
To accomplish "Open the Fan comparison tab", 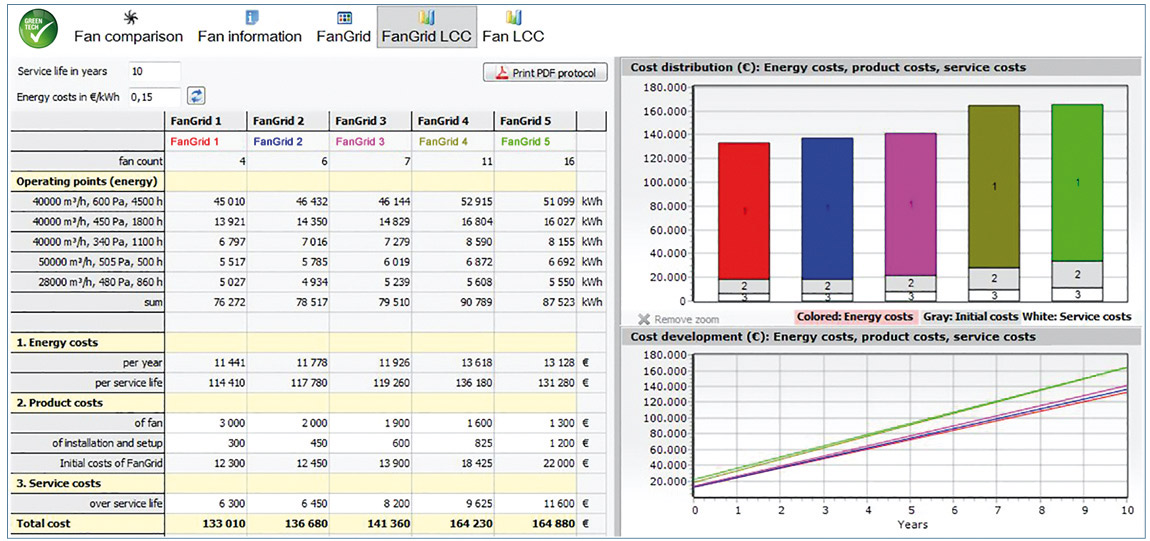I will tap(128, 27).
